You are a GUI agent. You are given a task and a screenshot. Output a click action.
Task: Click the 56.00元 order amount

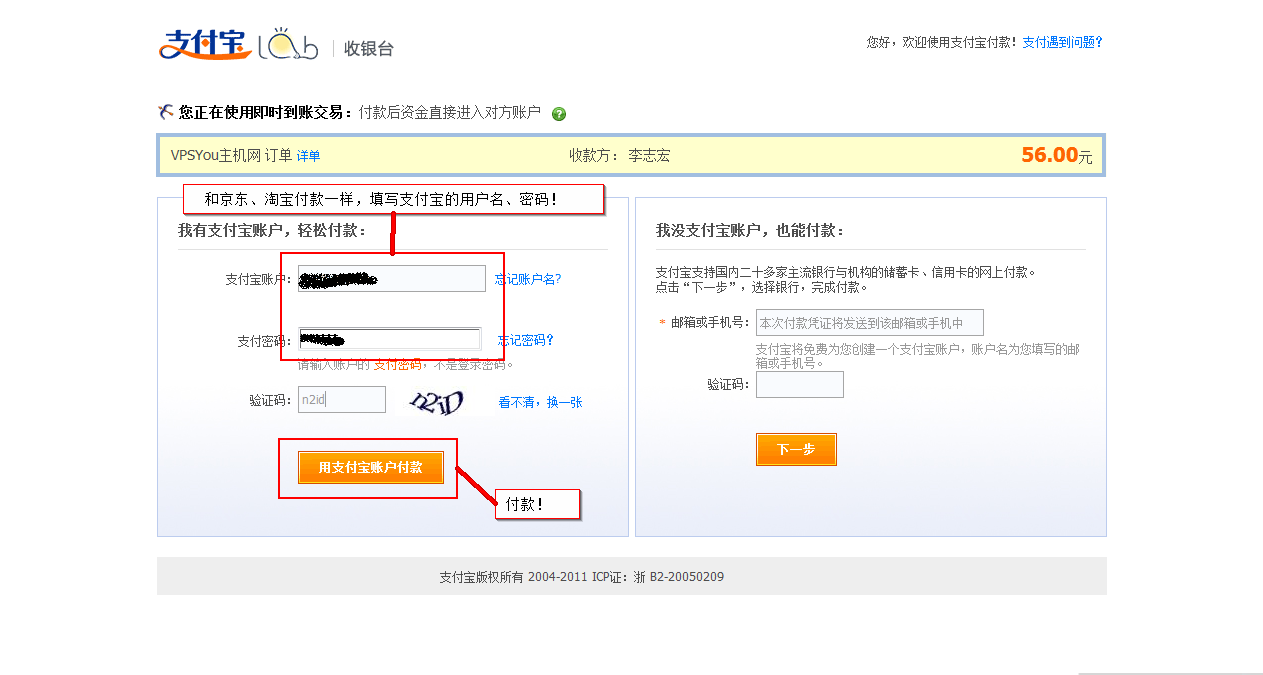pos(1056,155)
